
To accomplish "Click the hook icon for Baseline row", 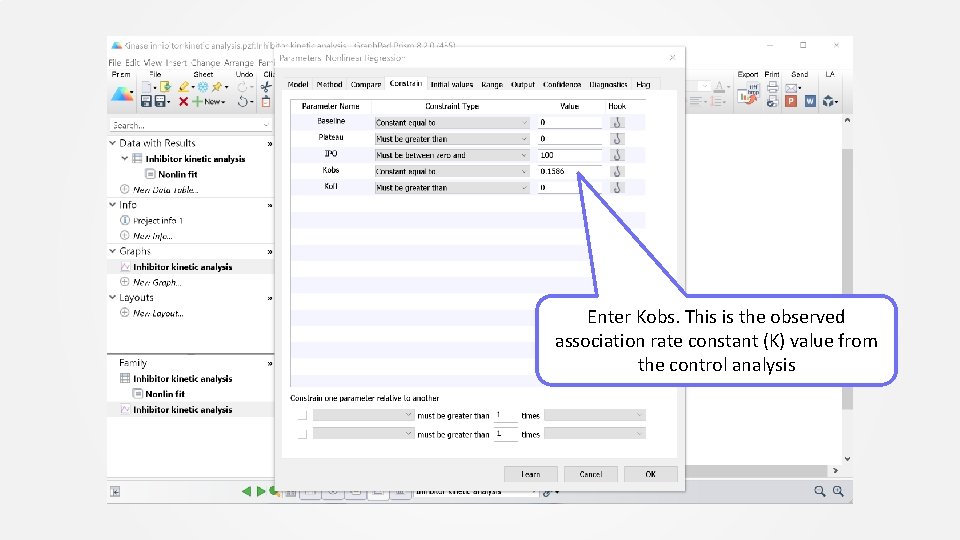I will tap(617, 122).
